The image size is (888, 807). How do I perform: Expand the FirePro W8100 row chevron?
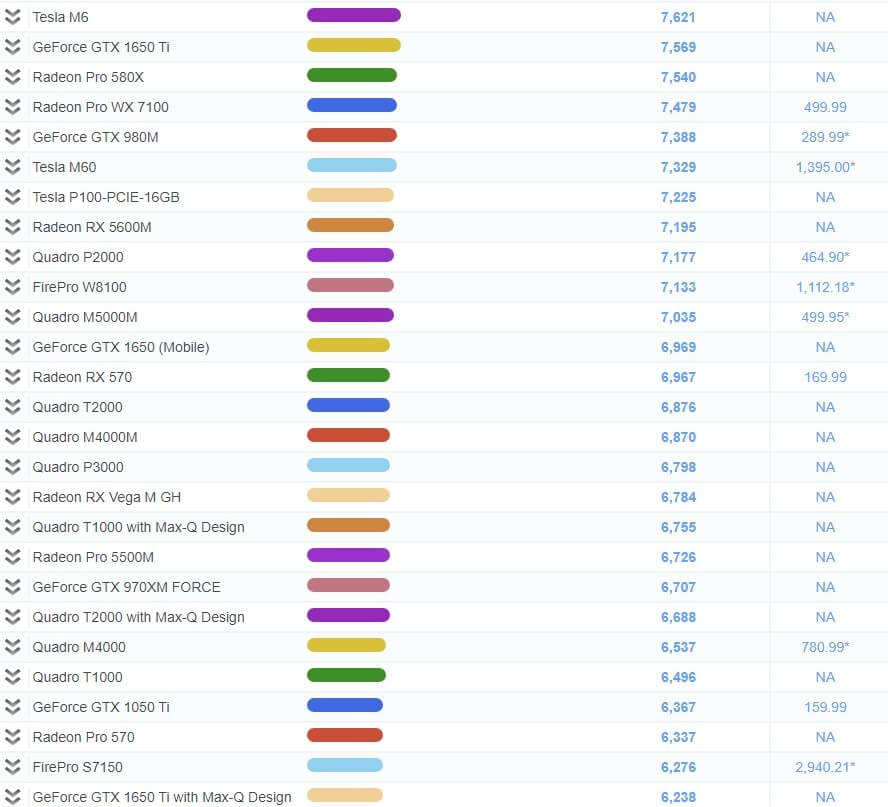click(12, 287)
